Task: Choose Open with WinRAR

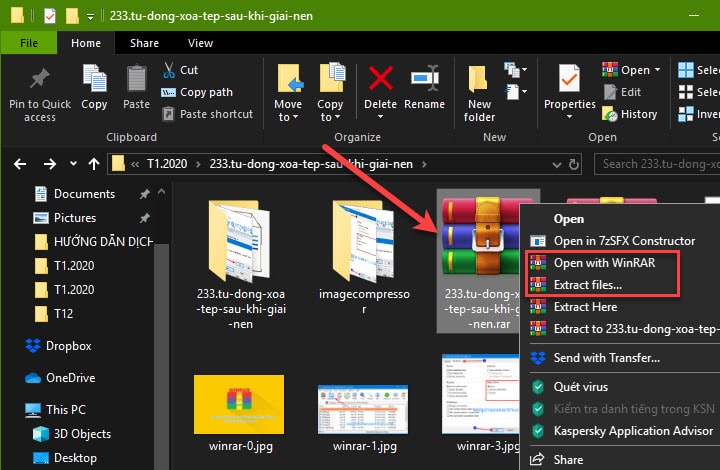Action: [604, 263]
